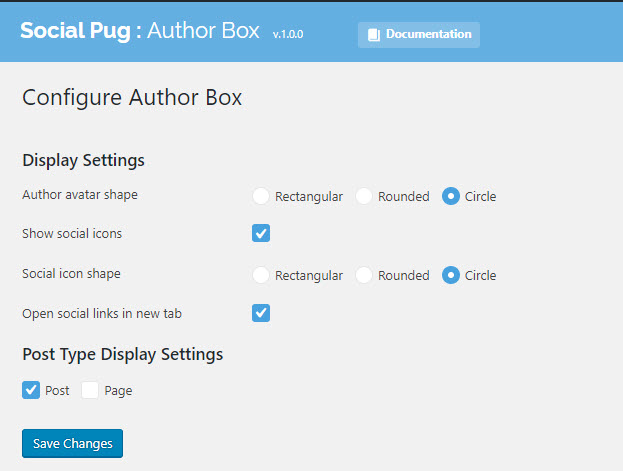Screen dimensions: 623x471
Task: Click the Social icon shape label
Action: 72,274
